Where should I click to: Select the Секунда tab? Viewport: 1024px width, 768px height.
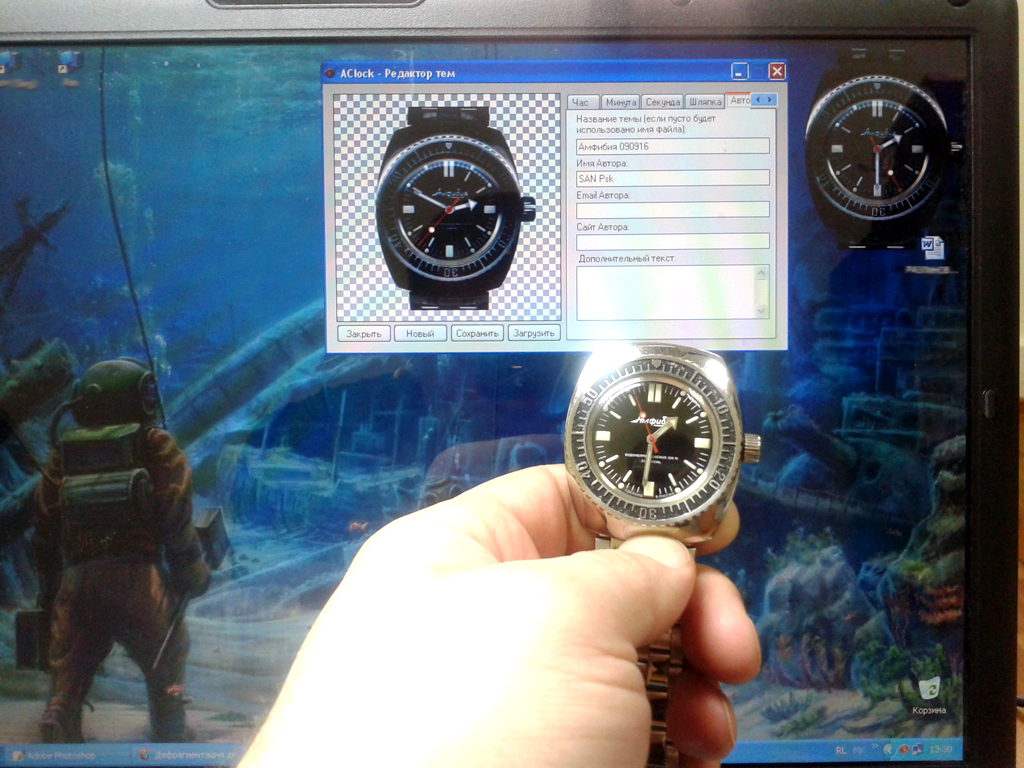tap(663, 102)
